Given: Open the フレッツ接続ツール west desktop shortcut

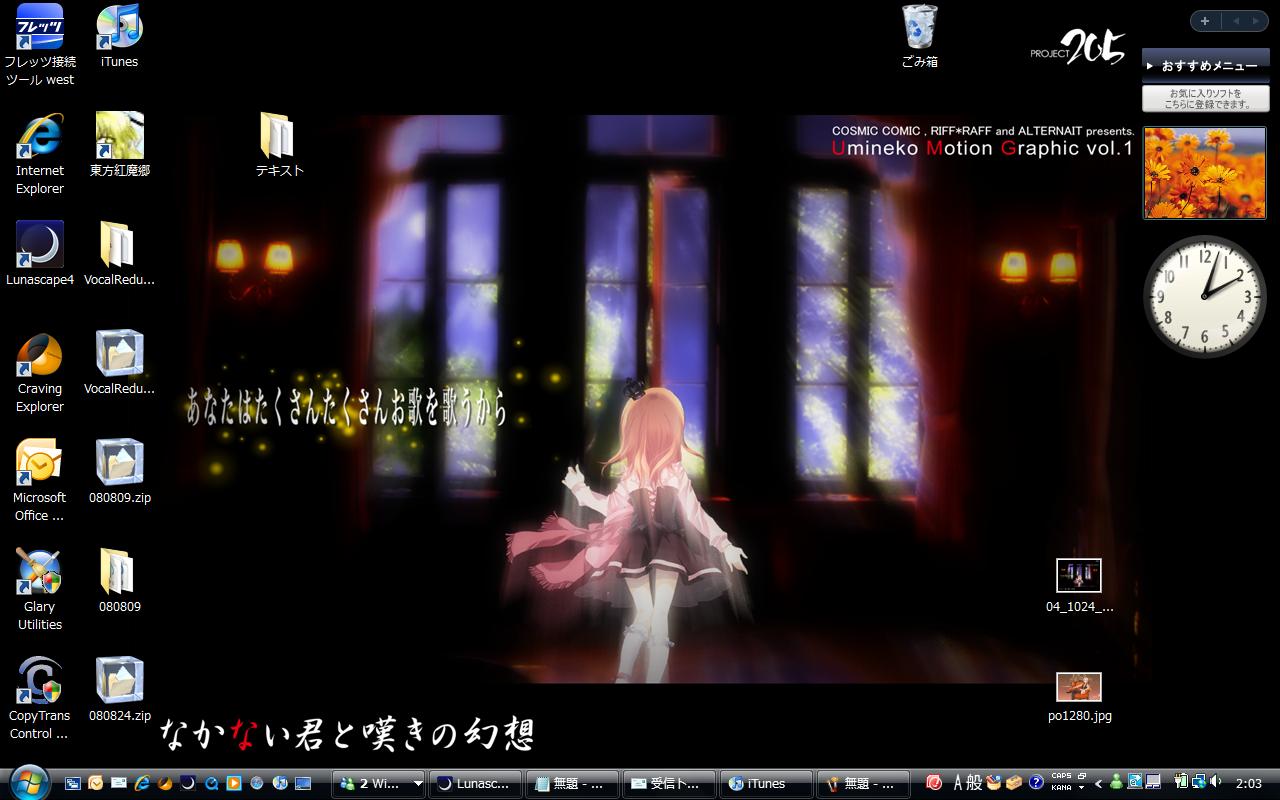Looking at the screenshot, I should point(40,45).
